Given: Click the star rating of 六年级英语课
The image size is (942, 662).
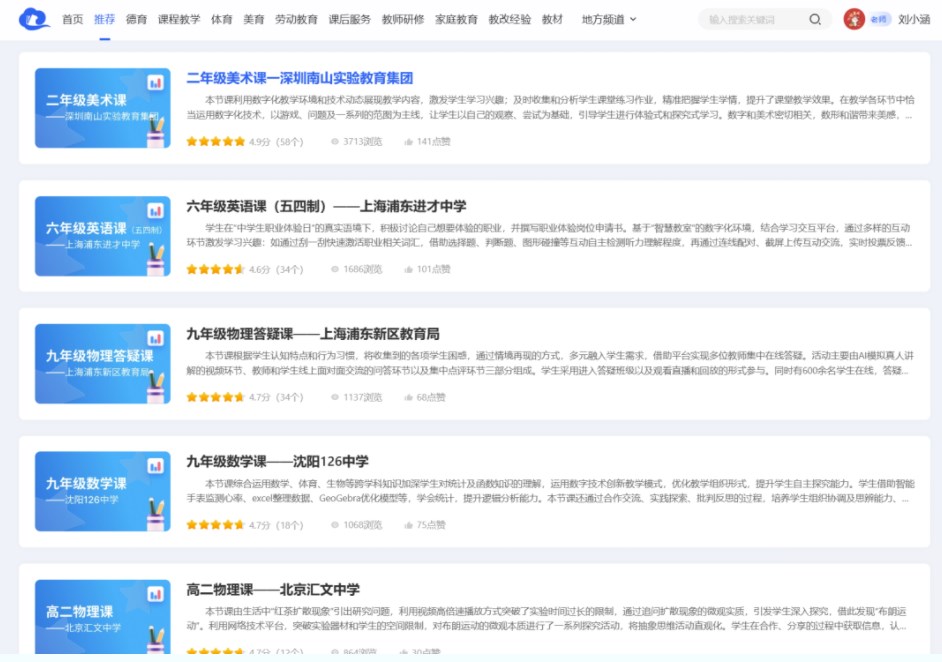Looking at the screenshot, I should (x=216, y=269).
